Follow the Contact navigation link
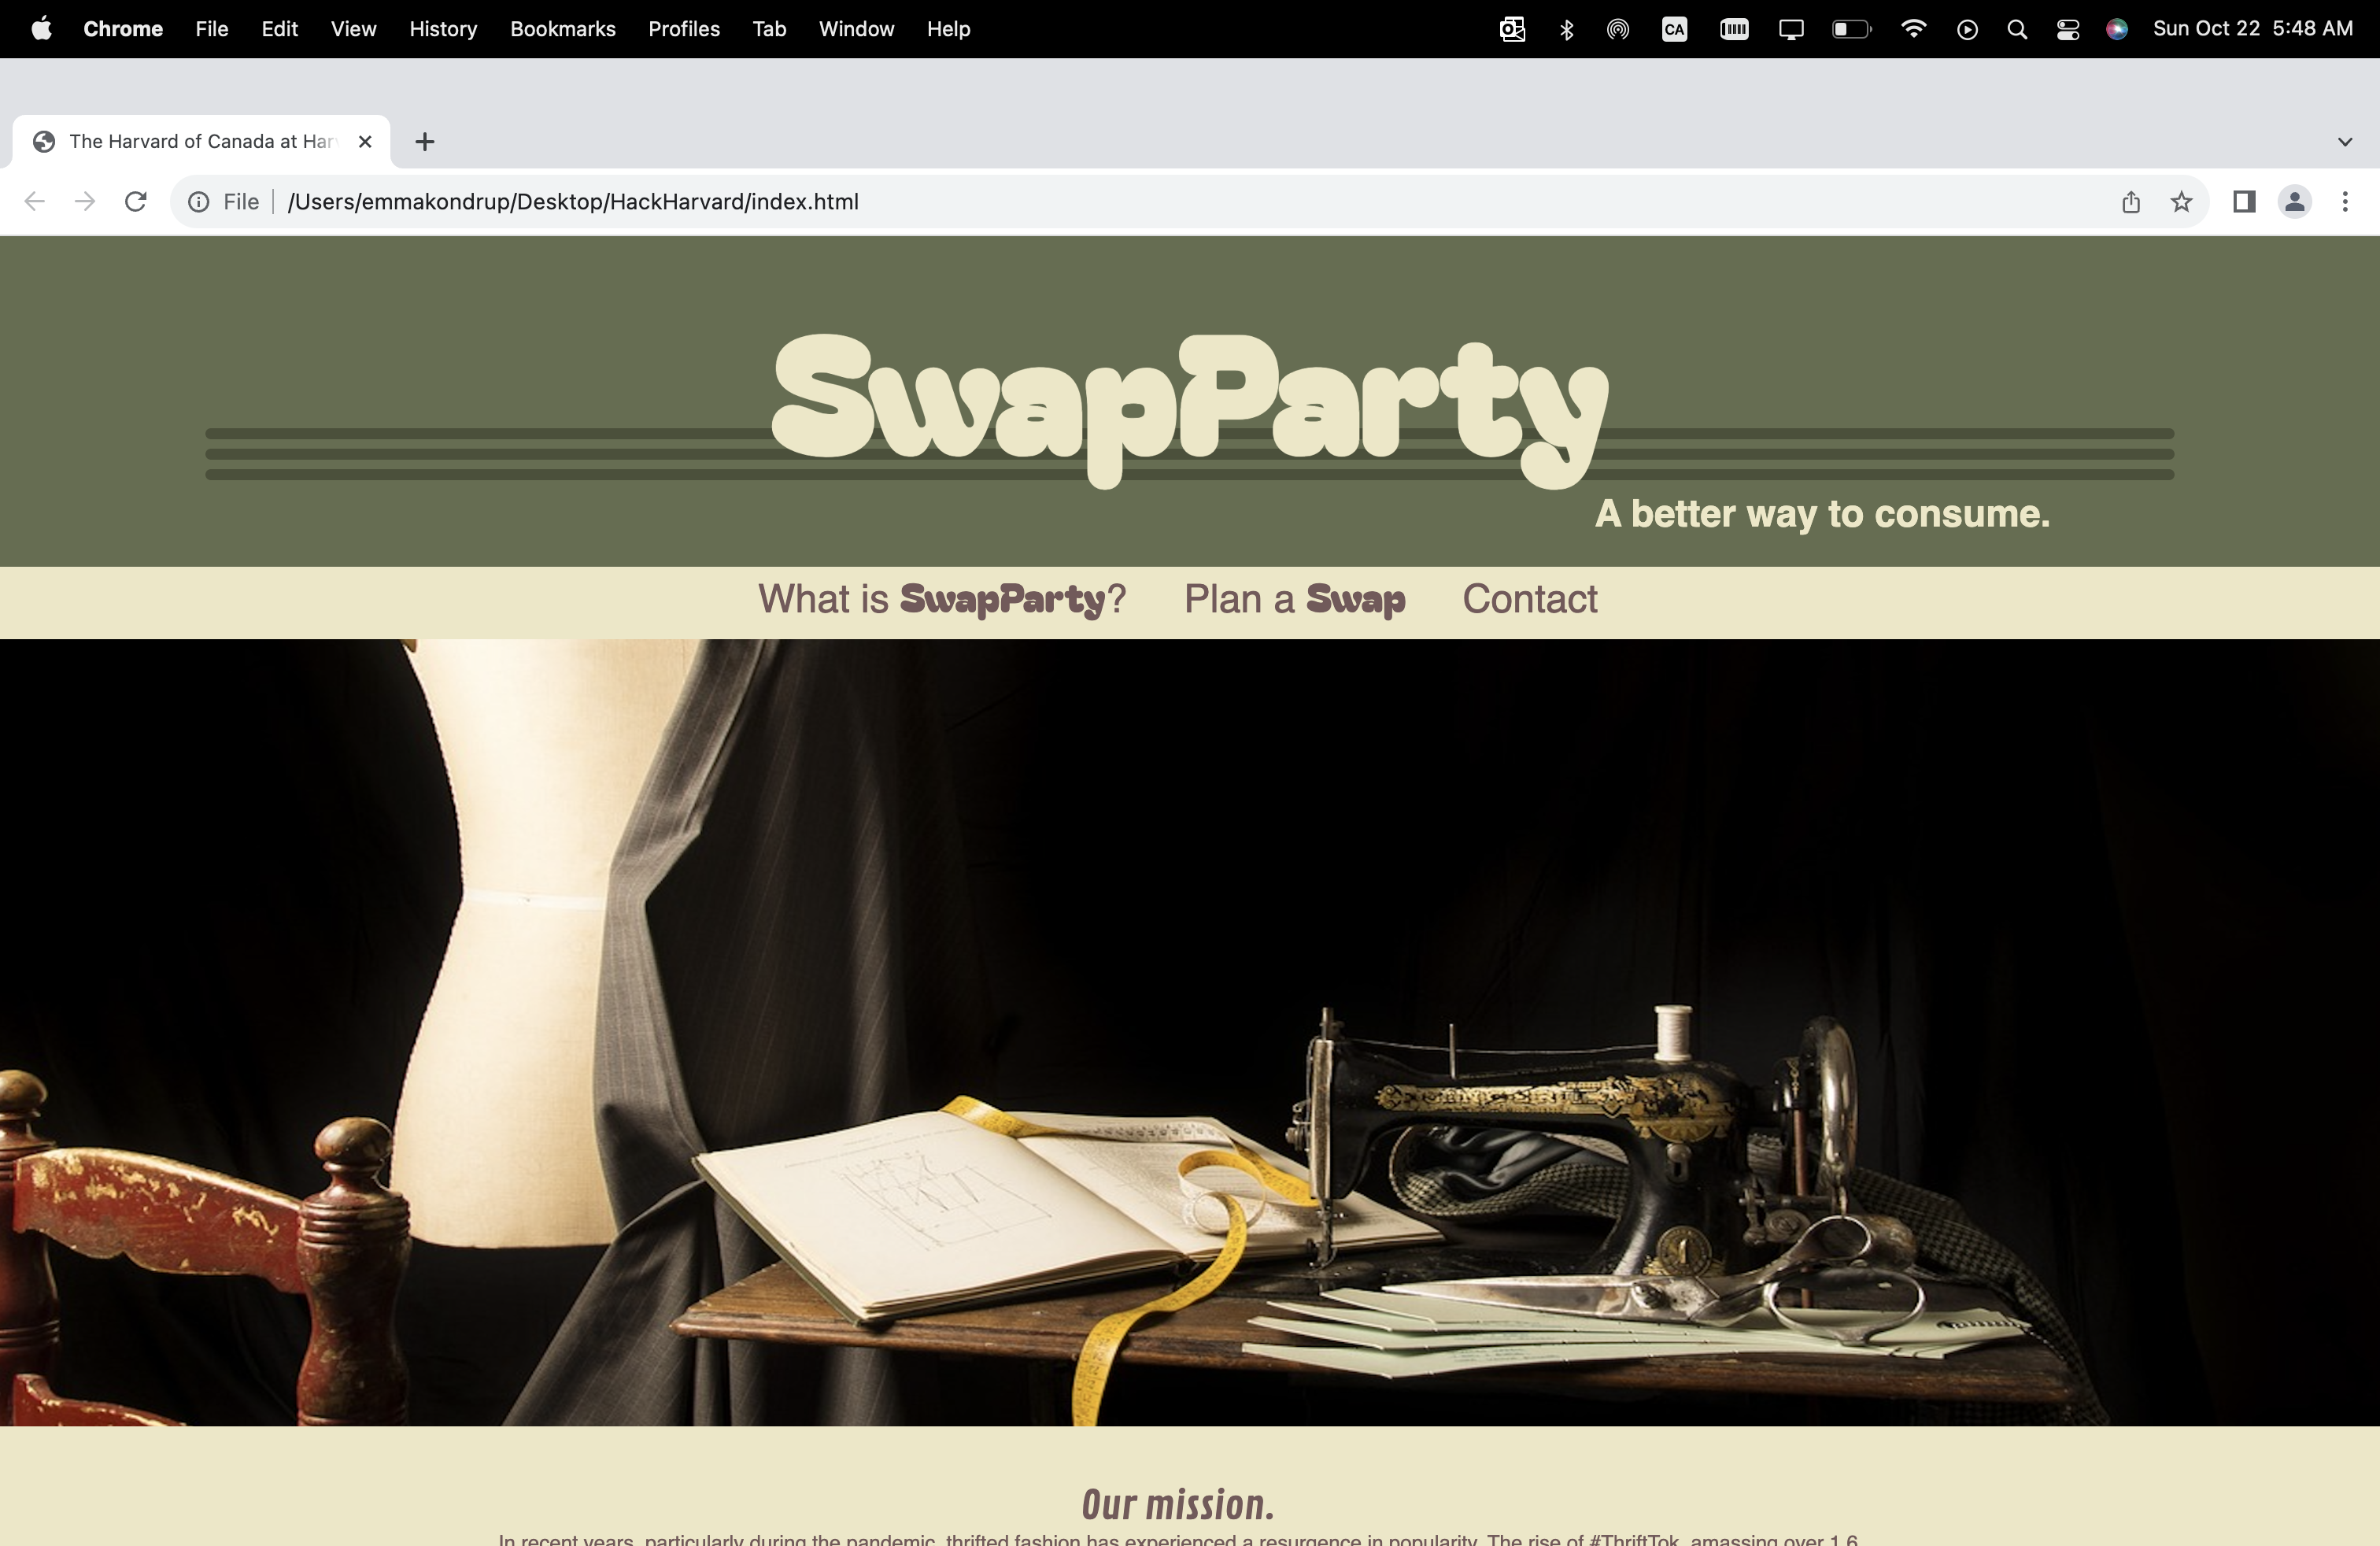This screenshot has height=1546, width=2380. click(x=1529, y=599)
